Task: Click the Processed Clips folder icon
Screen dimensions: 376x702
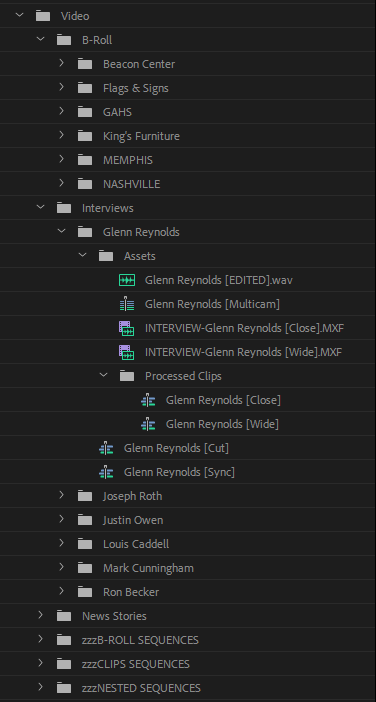Action: pyautogui.click(x=127, y=376)
